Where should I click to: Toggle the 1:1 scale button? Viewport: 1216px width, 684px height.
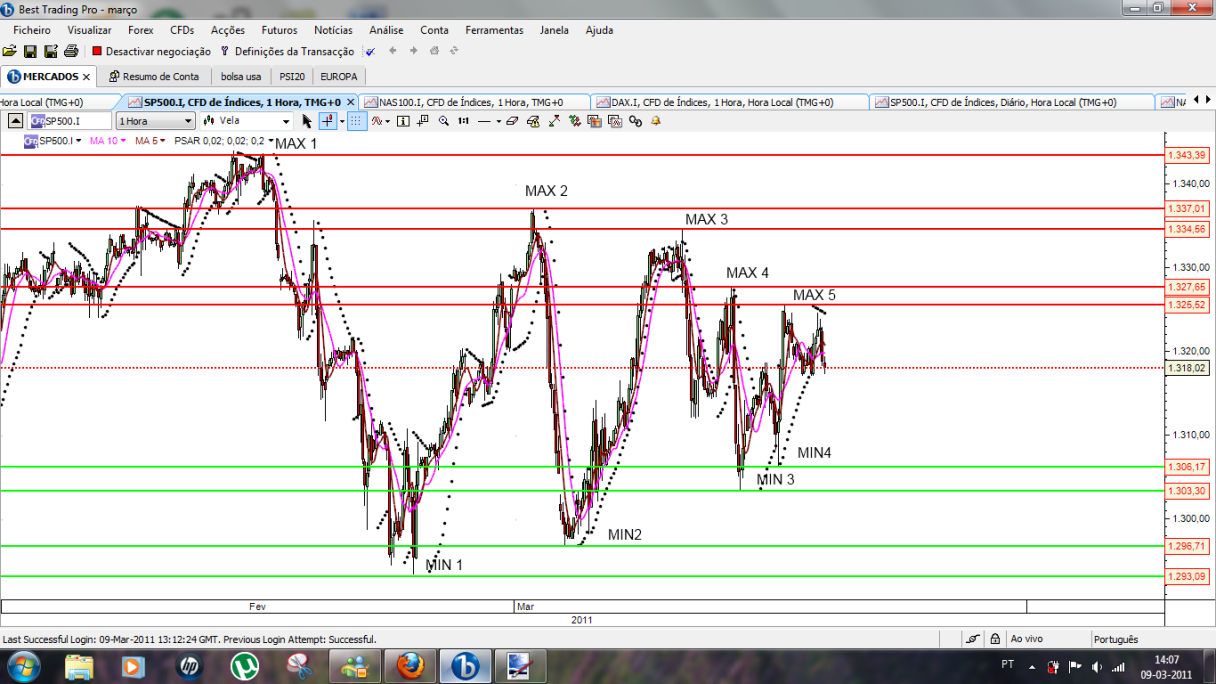pos(464,121)
